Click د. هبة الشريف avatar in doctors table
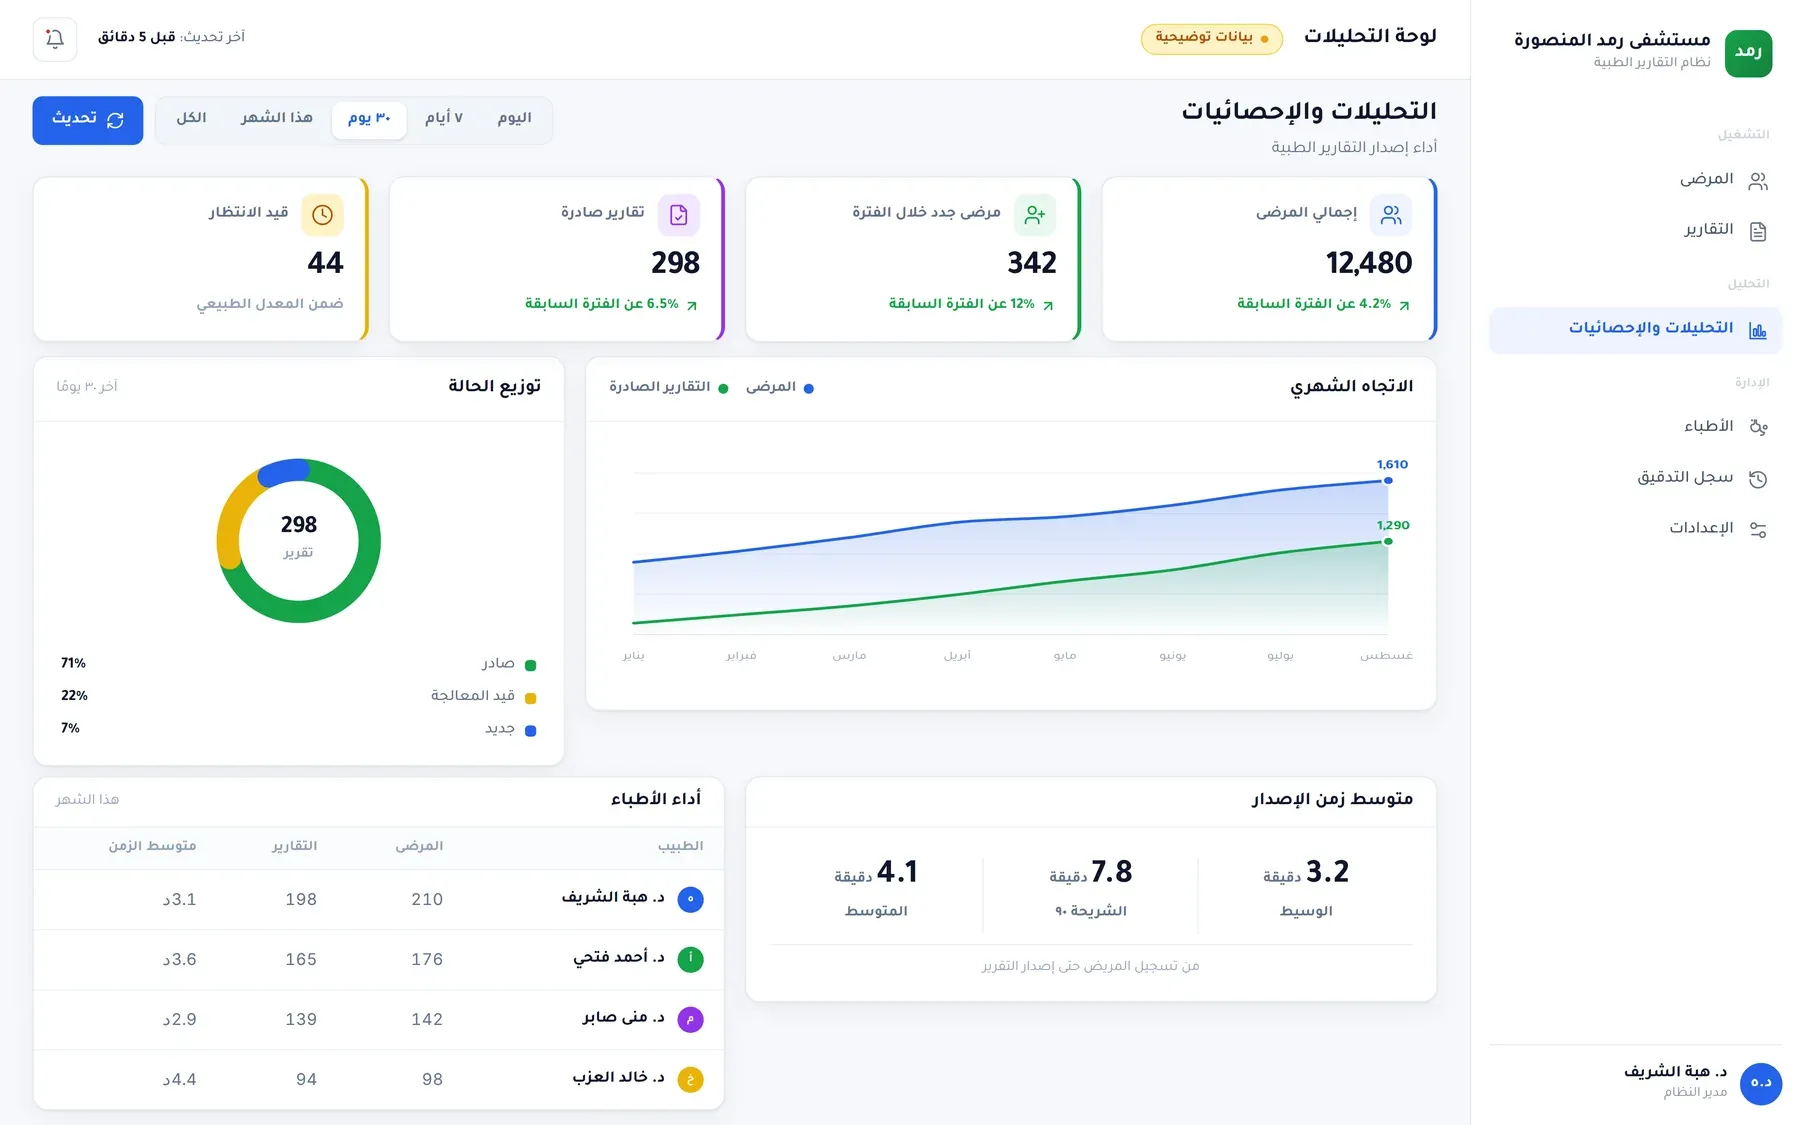 point(690,899)
